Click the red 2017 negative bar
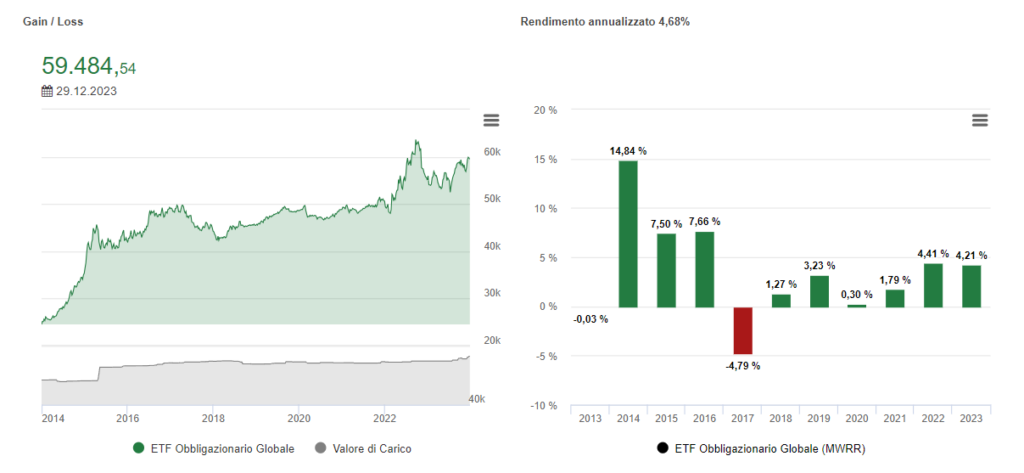The image size is (1024, 473). tap(742, 330)
